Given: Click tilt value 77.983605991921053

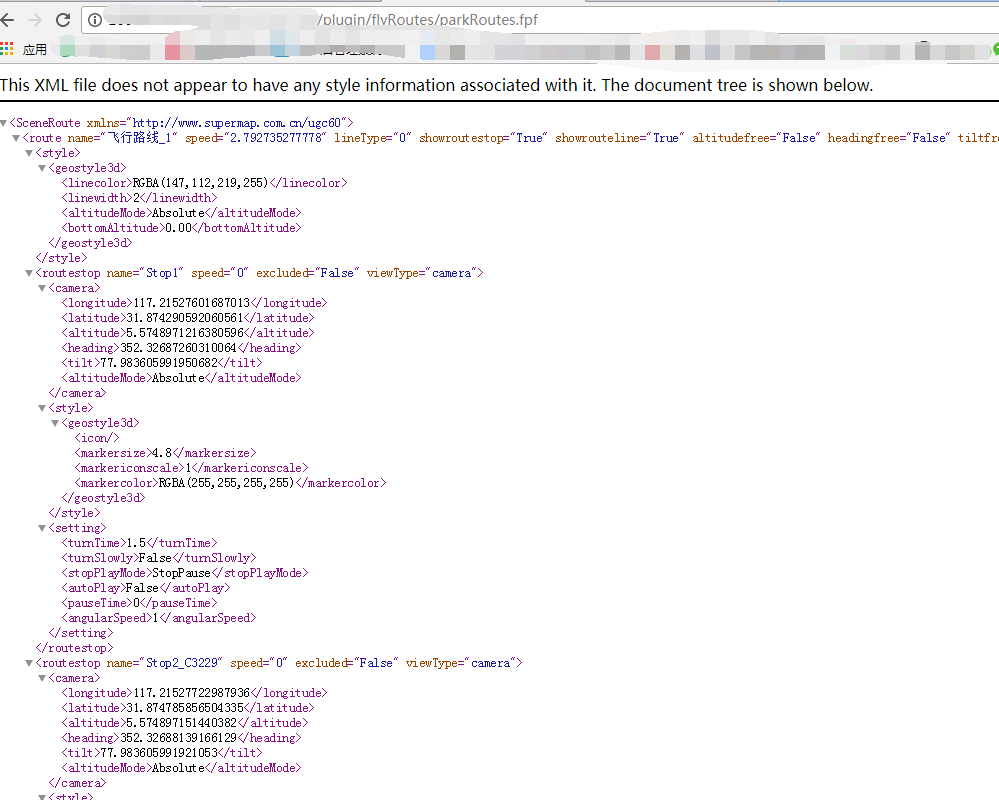Looking at the screenshot, I should click(159, 753).
